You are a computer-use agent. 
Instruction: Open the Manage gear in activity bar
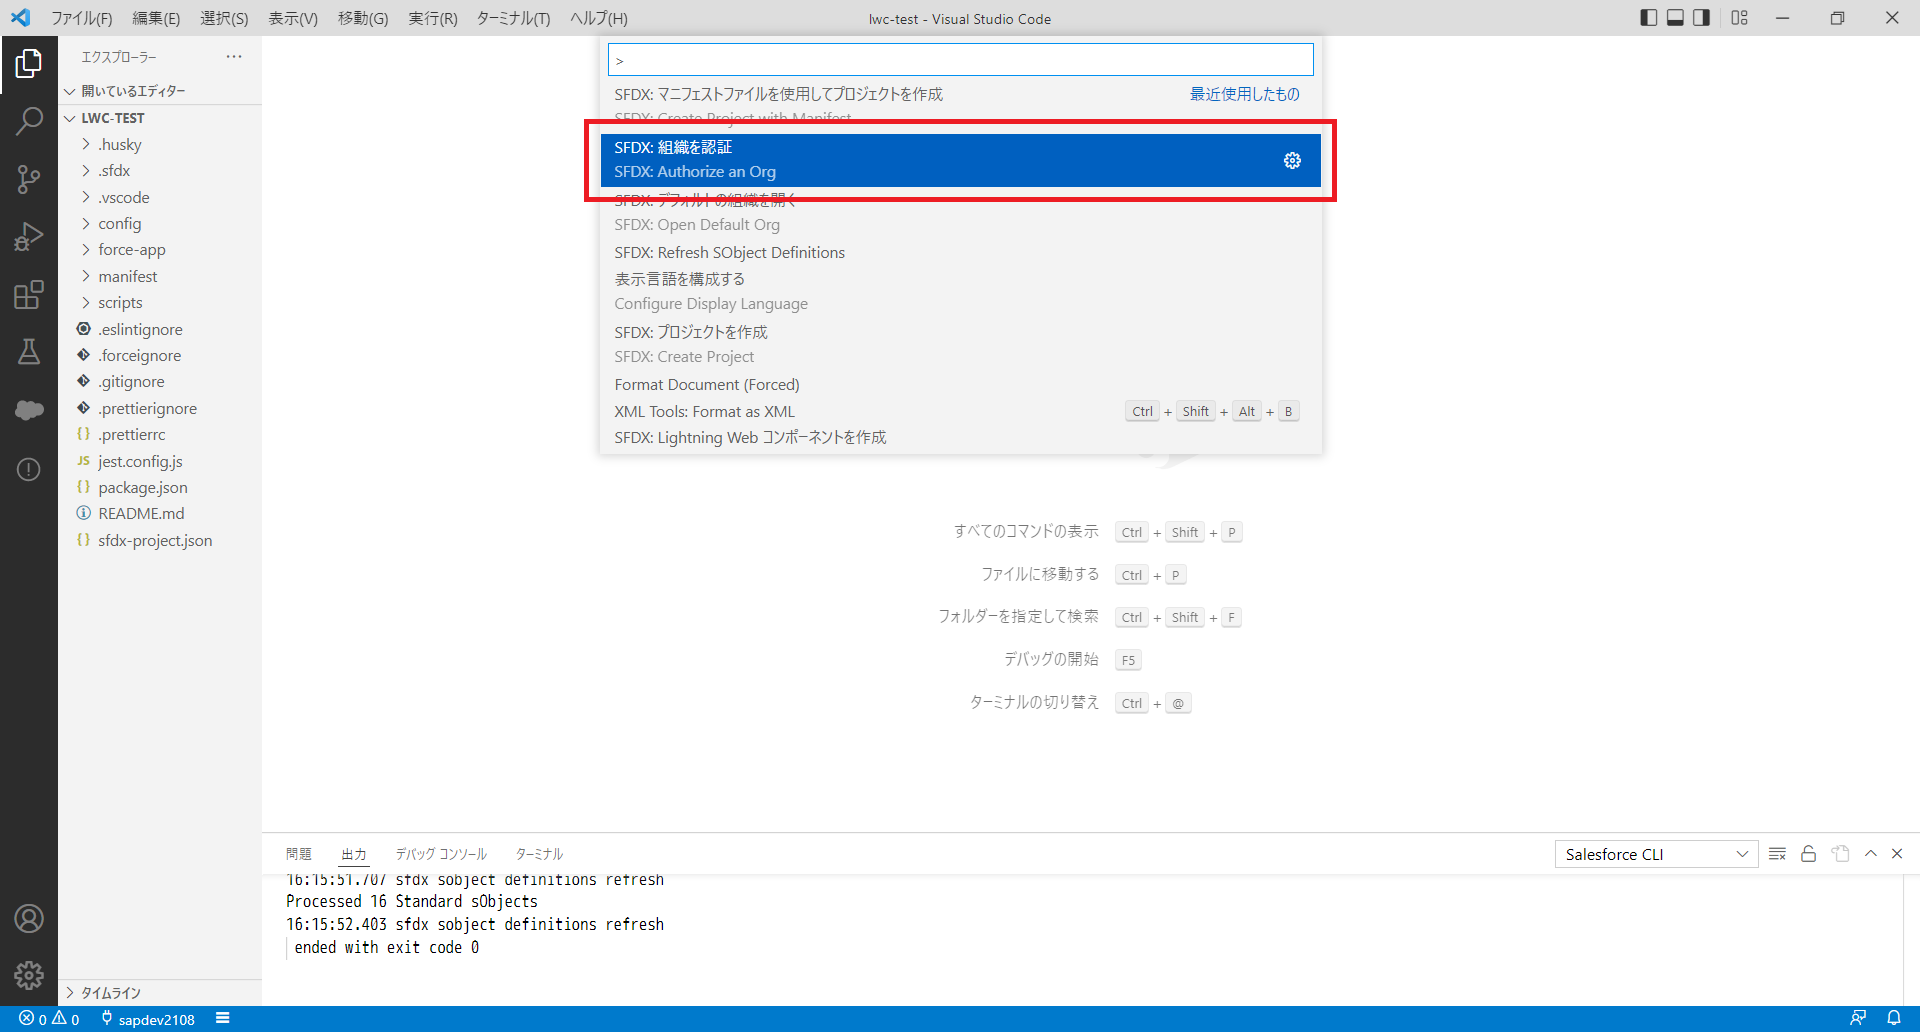(29, 975)
